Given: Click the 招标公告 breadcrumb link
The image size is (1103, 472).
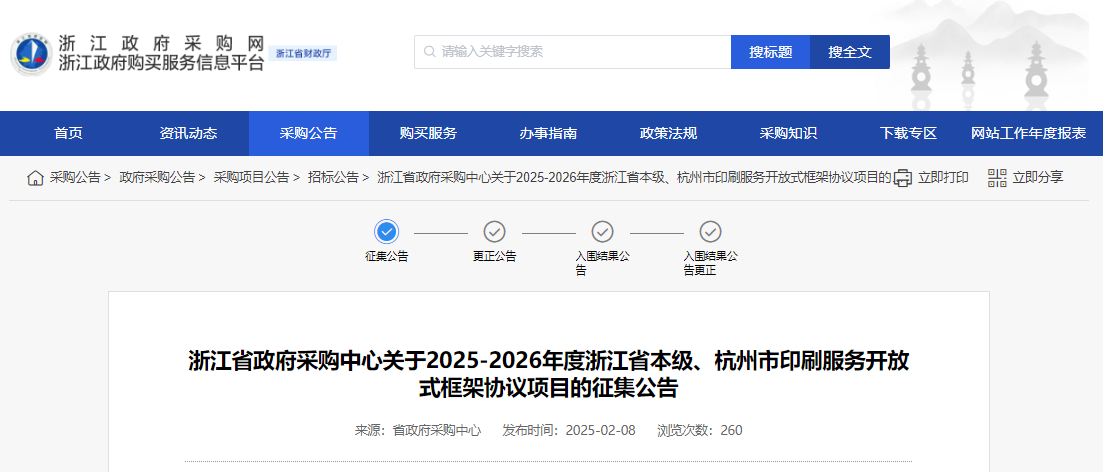Looking at the screenshot, I should point(333,178).
